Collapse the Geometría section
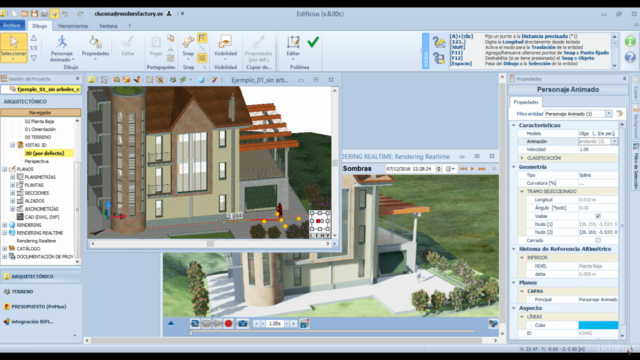Screen dimensions: 640x360 (x=514, y=167)
